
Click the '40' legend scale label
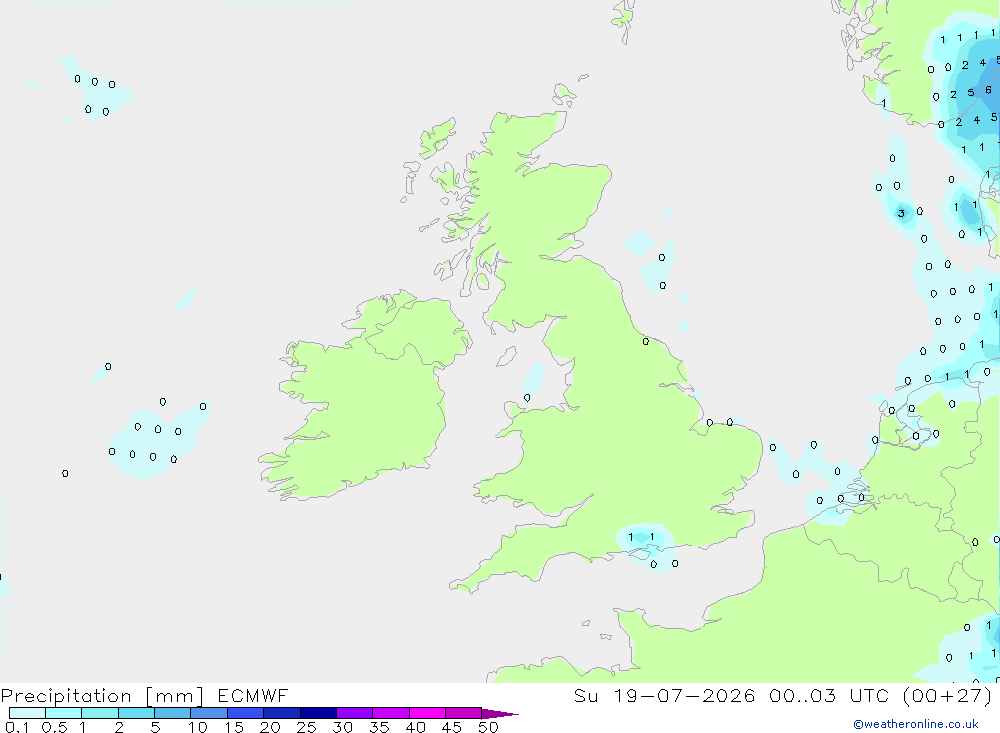point(416,727)
